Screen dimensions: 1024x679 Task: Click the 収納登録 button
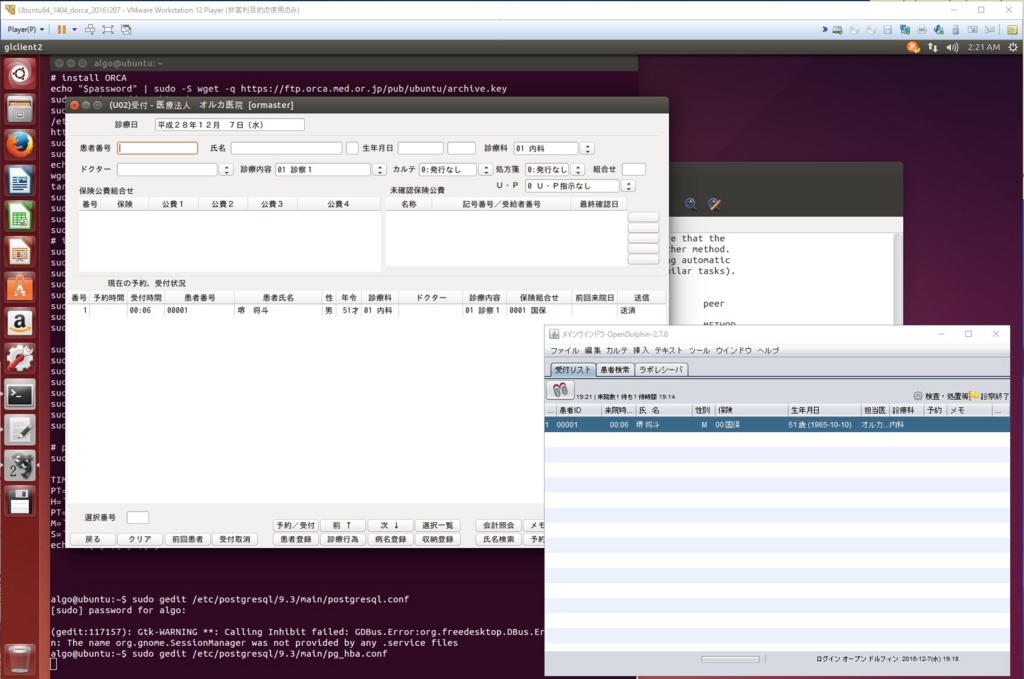tap(438, 539)
